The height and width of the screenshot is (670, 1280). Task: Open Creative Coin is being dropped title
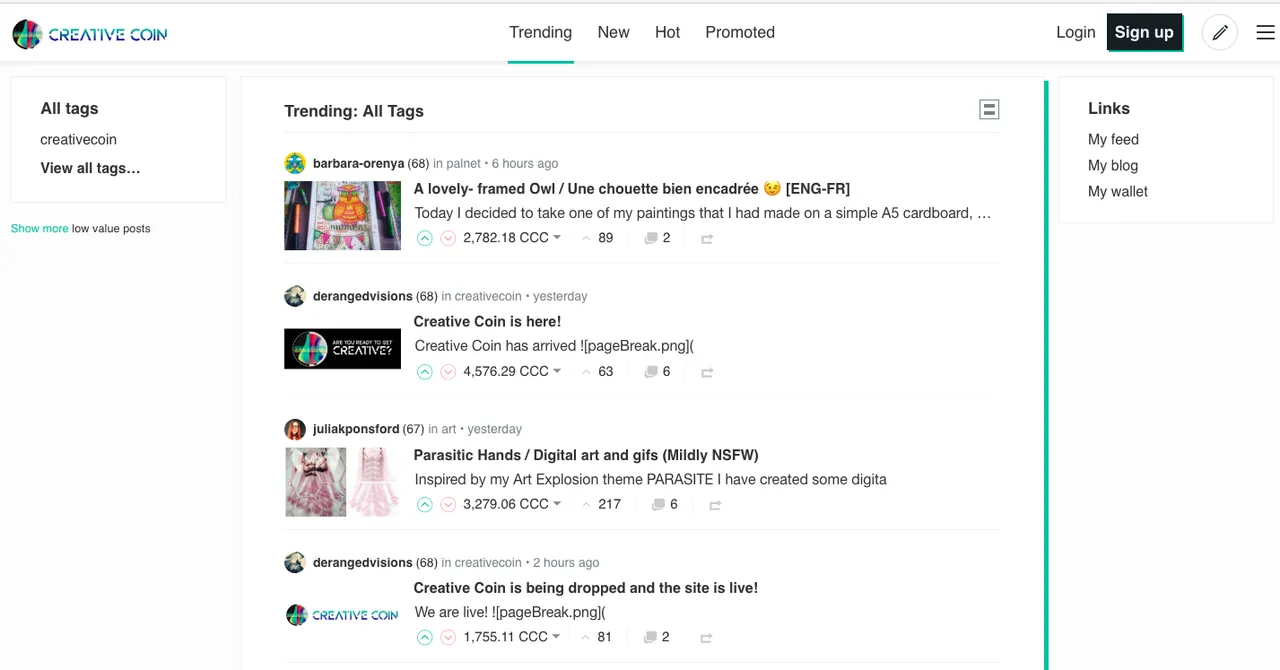[586, 588]
